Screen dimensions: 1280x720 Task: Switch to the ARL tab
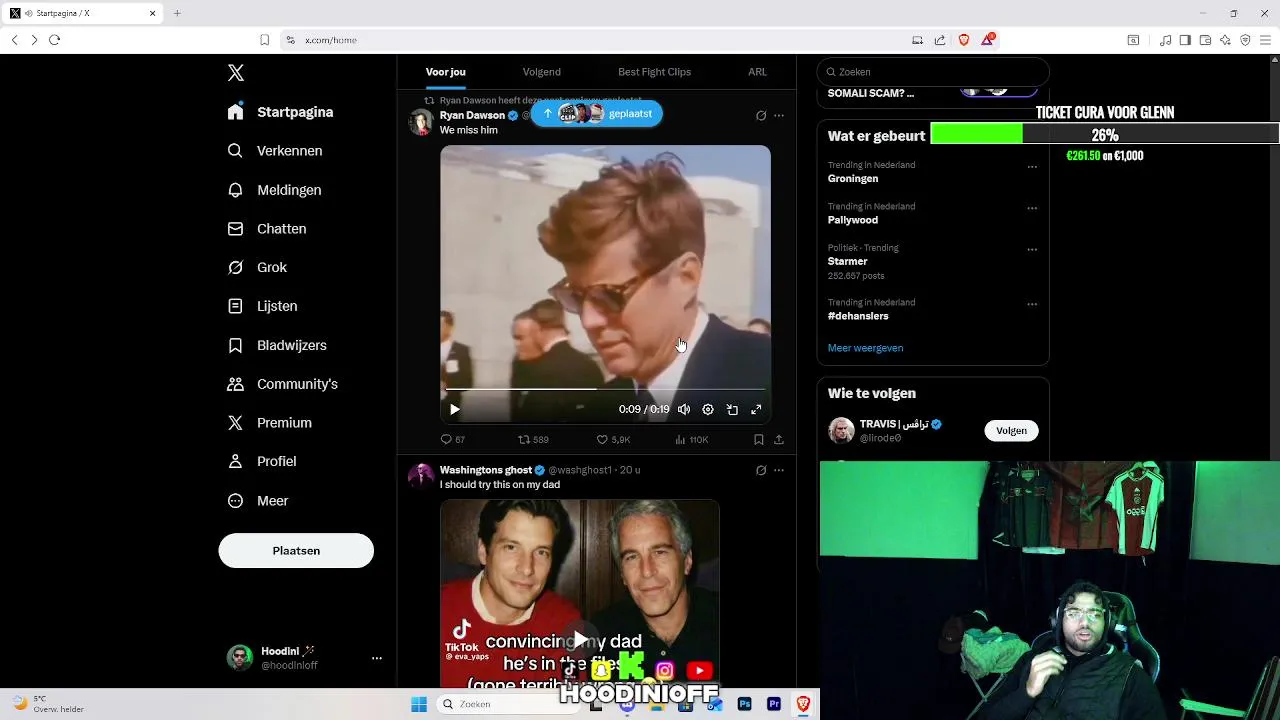coord(757,72)
